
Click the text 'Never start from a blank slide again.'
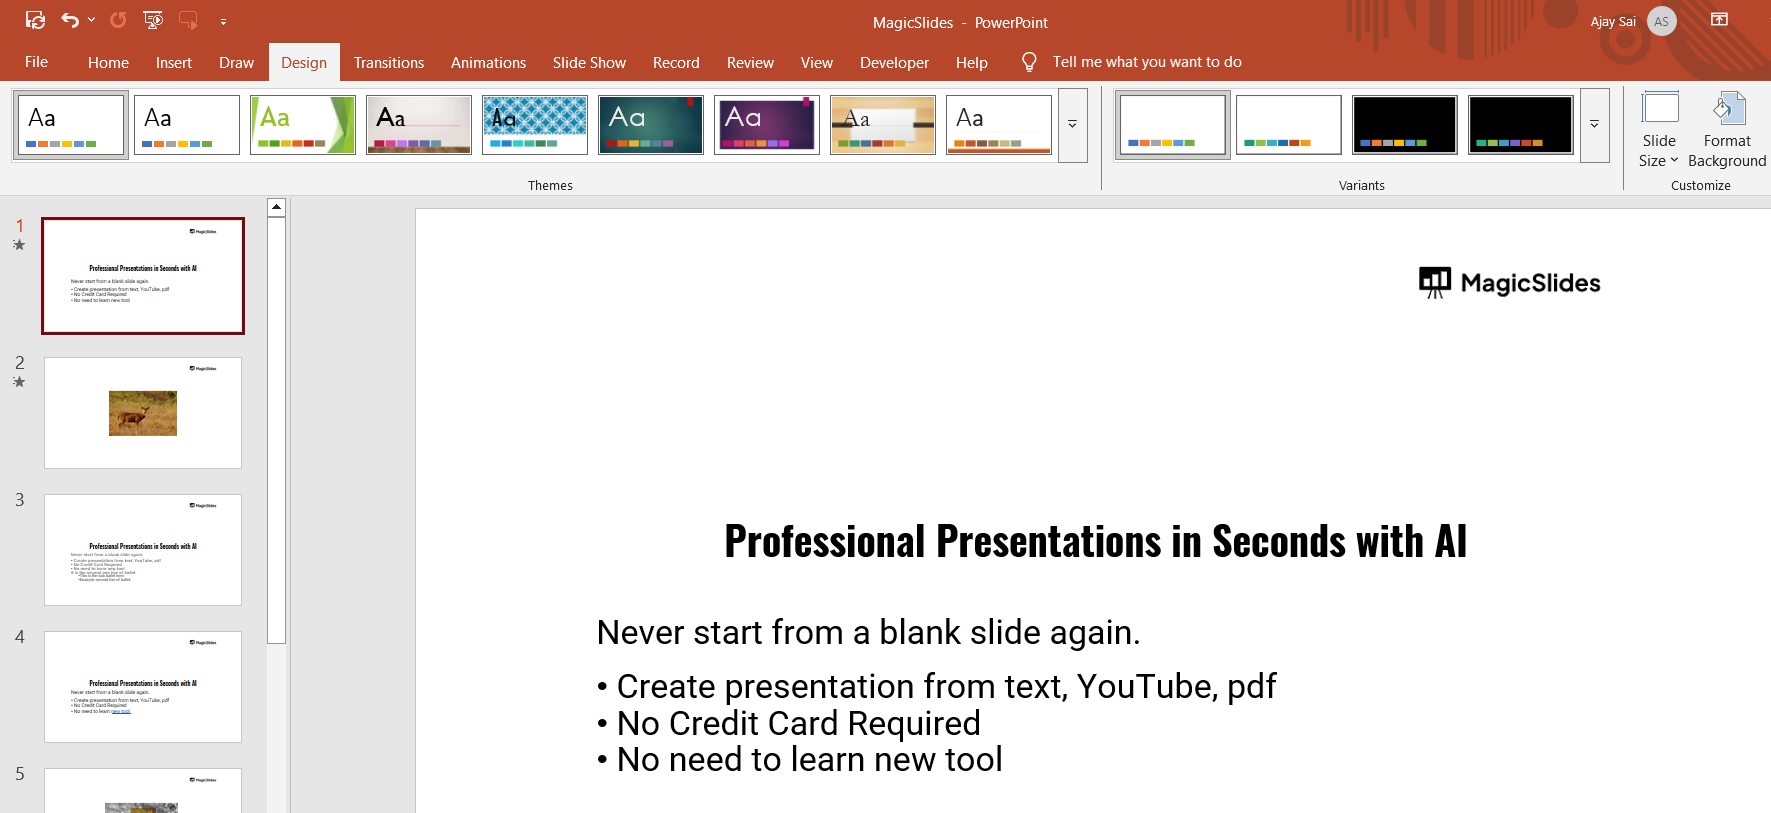click(x=868, y=633)
